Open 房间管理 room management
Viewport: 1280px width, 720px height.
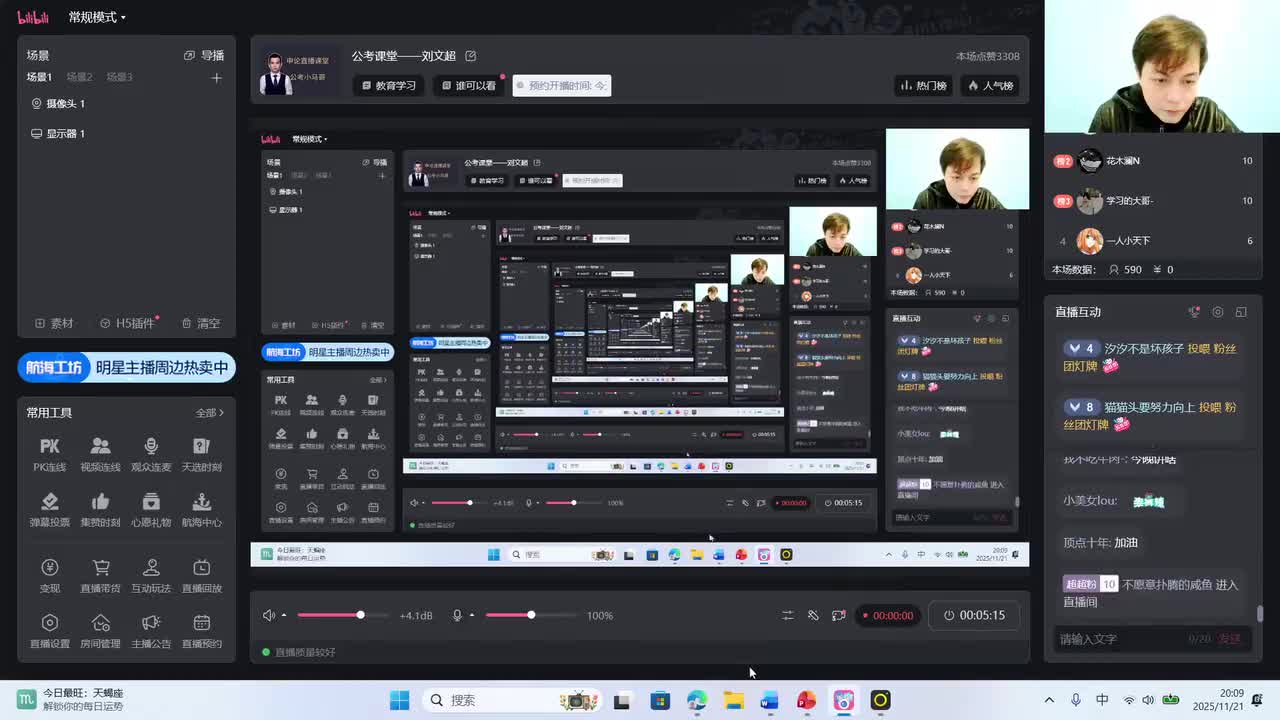(100, 632)
